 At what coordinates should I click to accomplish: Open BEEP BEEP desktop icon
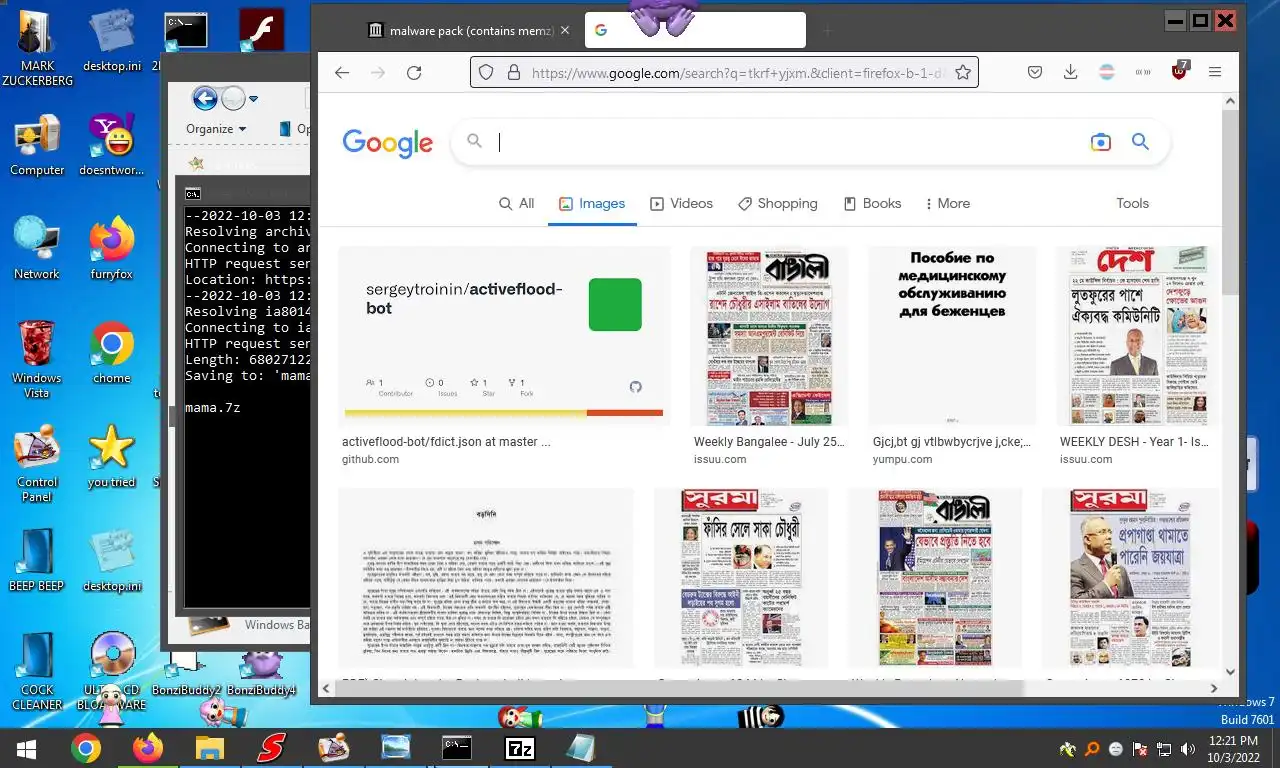coord(37,560)
